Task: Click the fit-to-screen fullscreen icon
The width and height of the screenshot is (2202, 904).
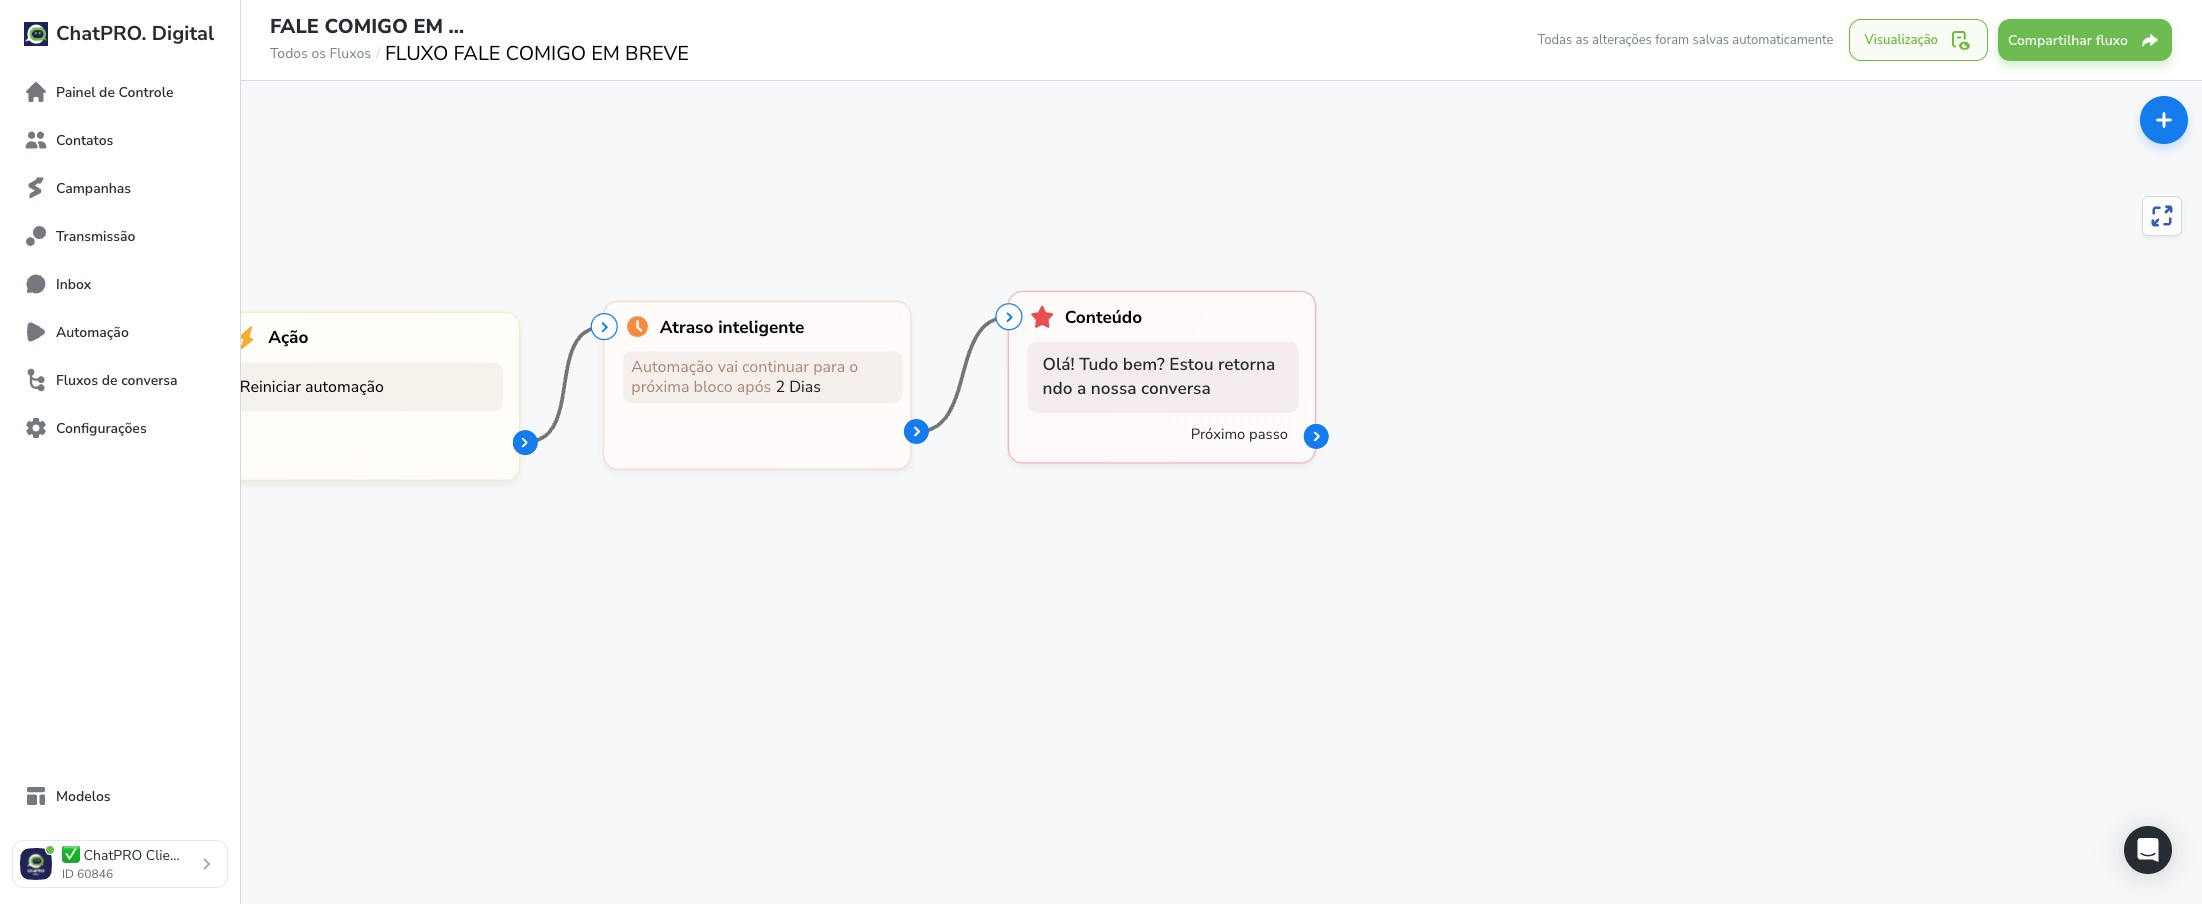Action: point(2162,216)
